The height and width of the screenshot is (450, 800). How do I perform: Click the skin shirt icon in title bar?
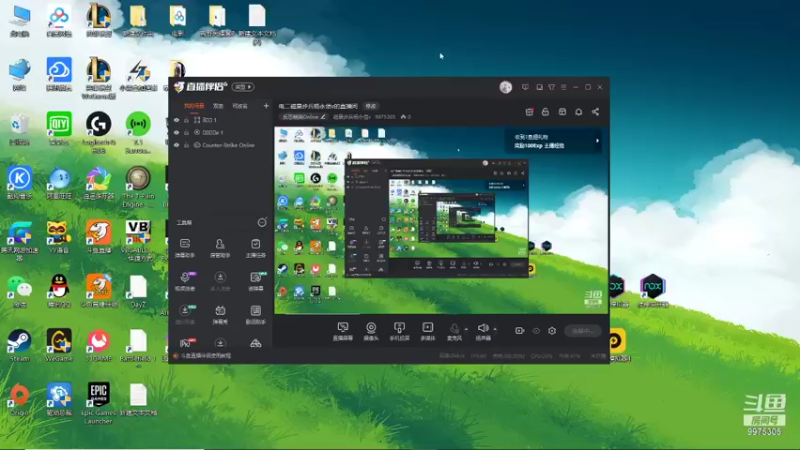pyautogui.click(x=552, y=87)
